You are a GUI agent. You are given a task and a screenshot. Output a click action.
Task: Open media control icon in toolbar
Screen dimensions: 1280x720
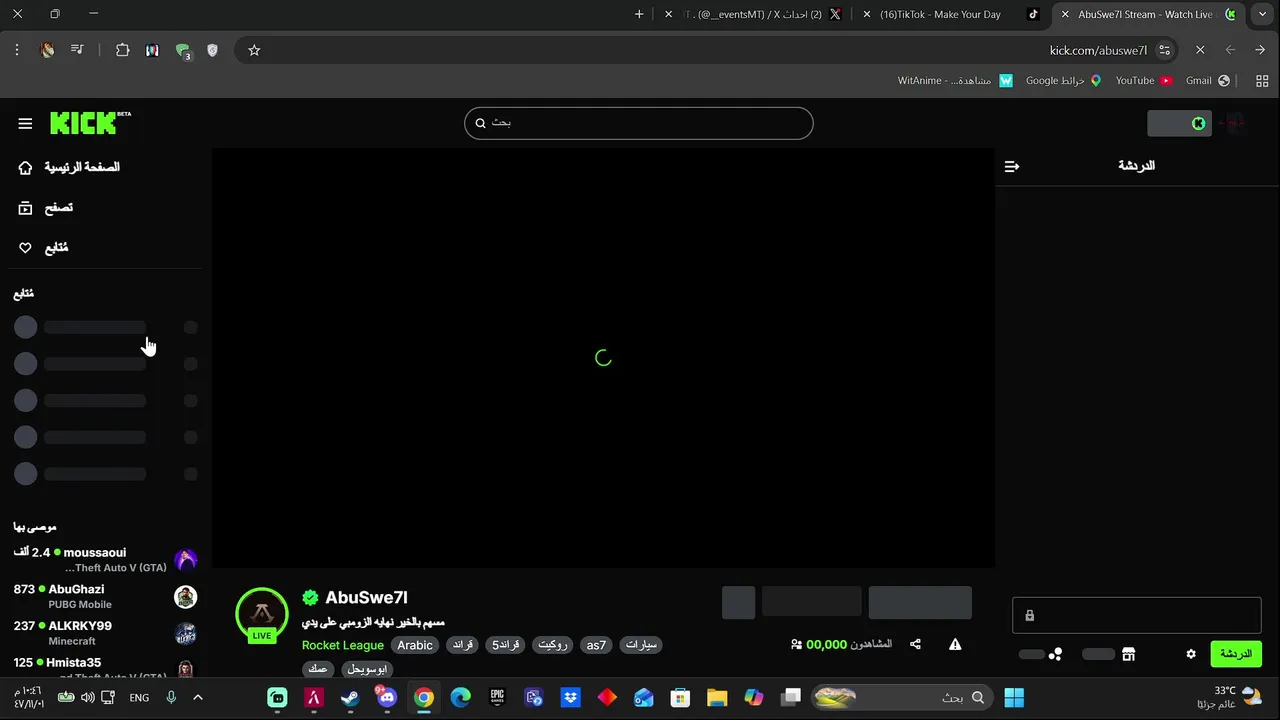pyautogui.click(x=77, y=50)
